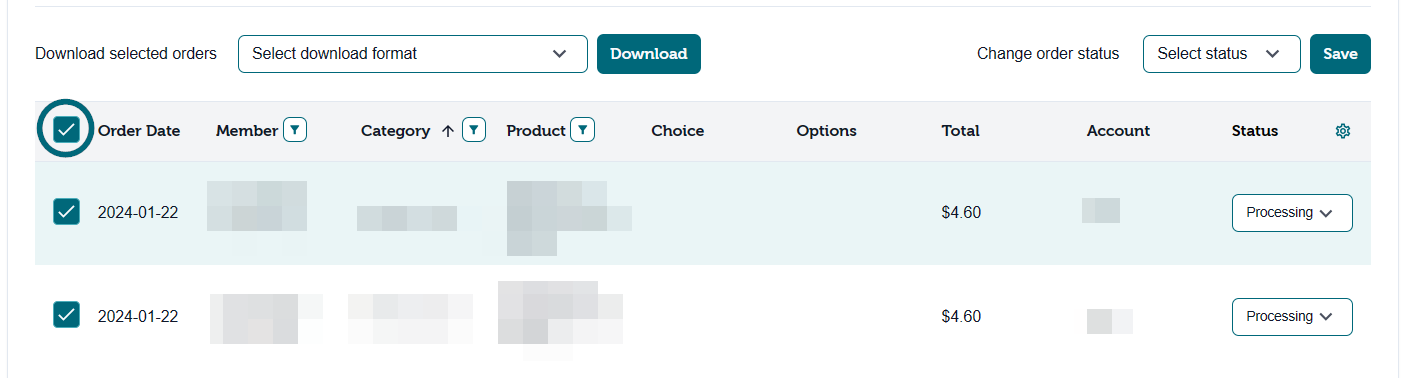This screenshot has height=378, width=1406.
Task: Open the Category column filter icon
Action: pyautogui.click(x=474, y=130)
